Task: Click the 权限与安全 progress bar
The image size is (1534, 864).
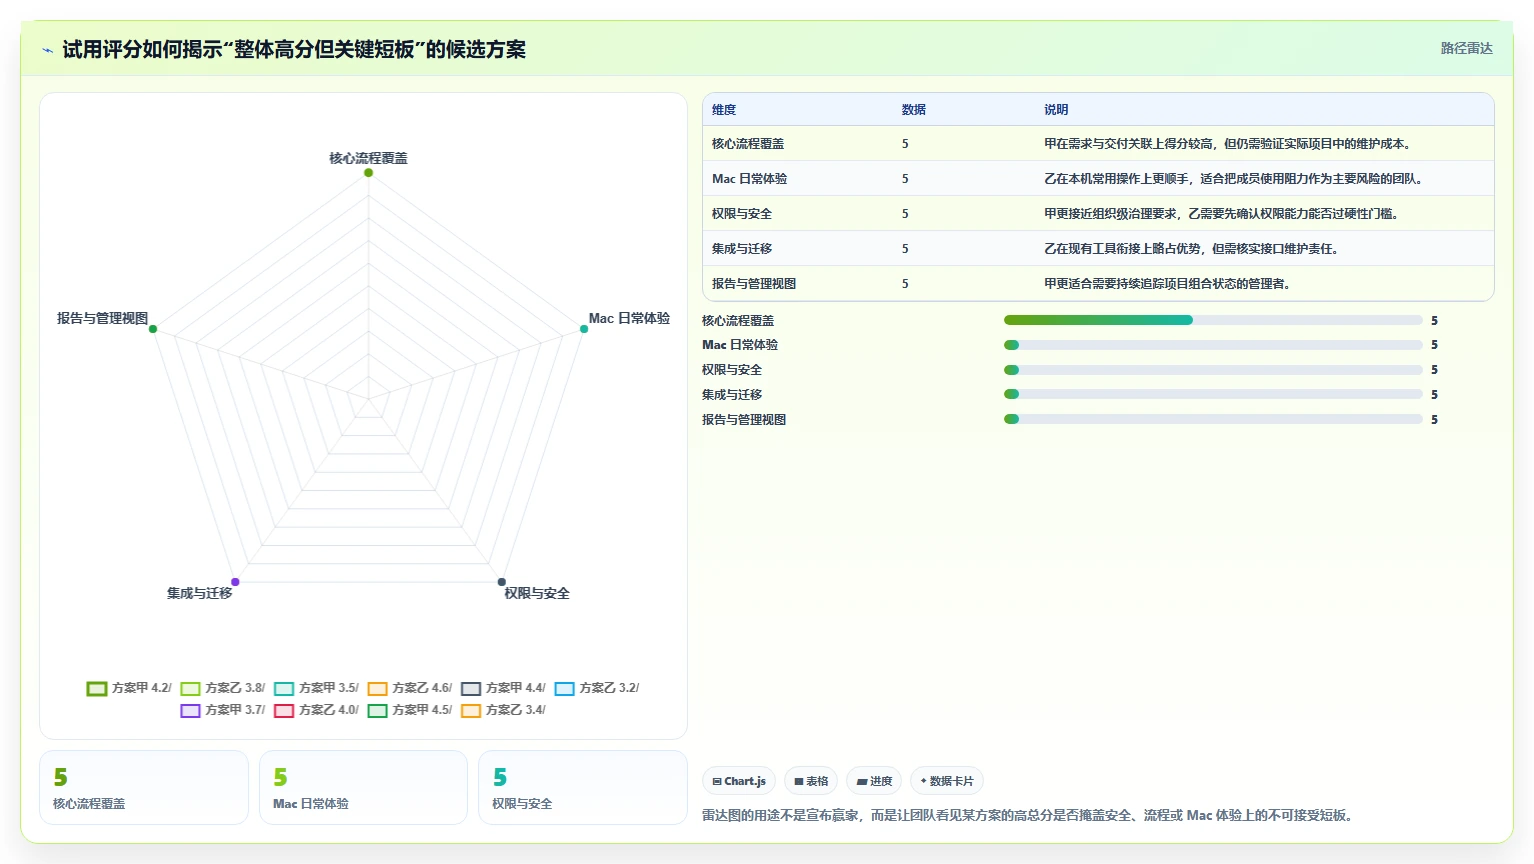Action: (x=1213, y=370)
